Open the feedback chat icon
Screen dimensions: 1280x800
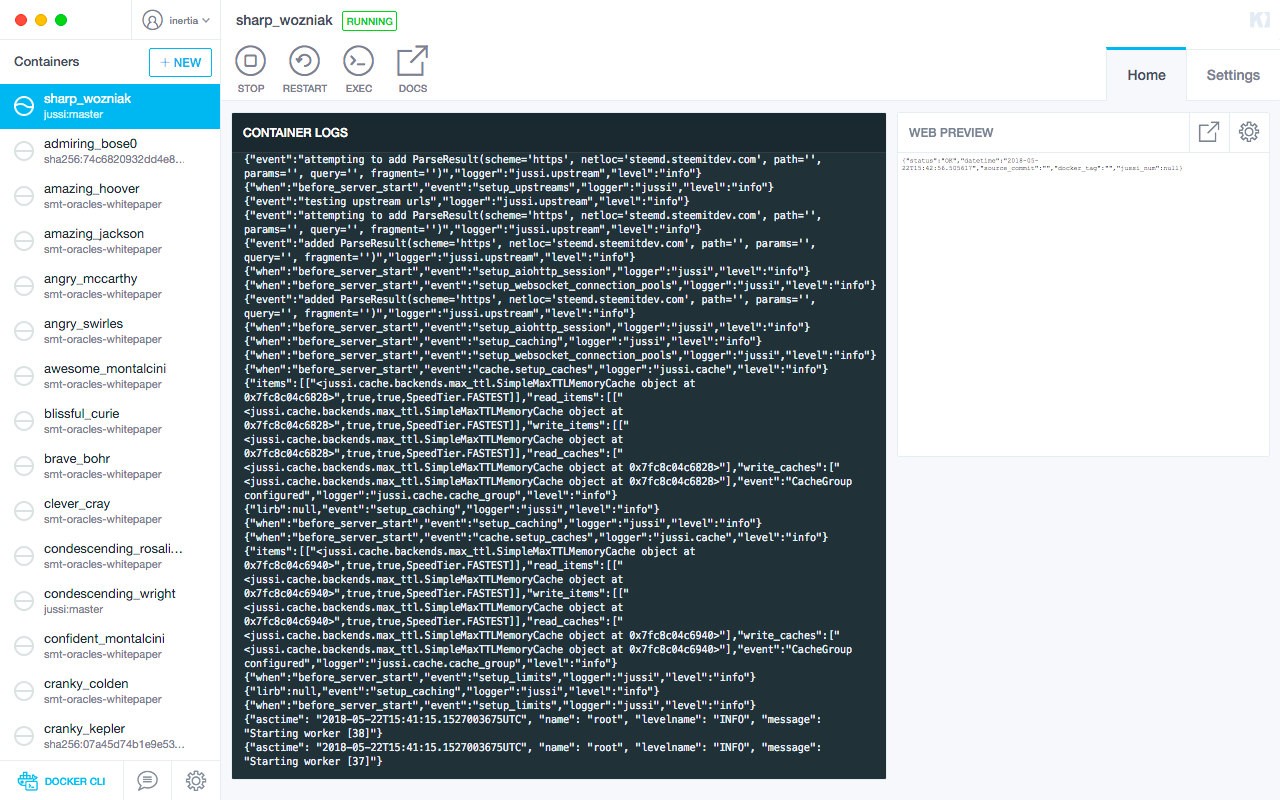(147, 781)
